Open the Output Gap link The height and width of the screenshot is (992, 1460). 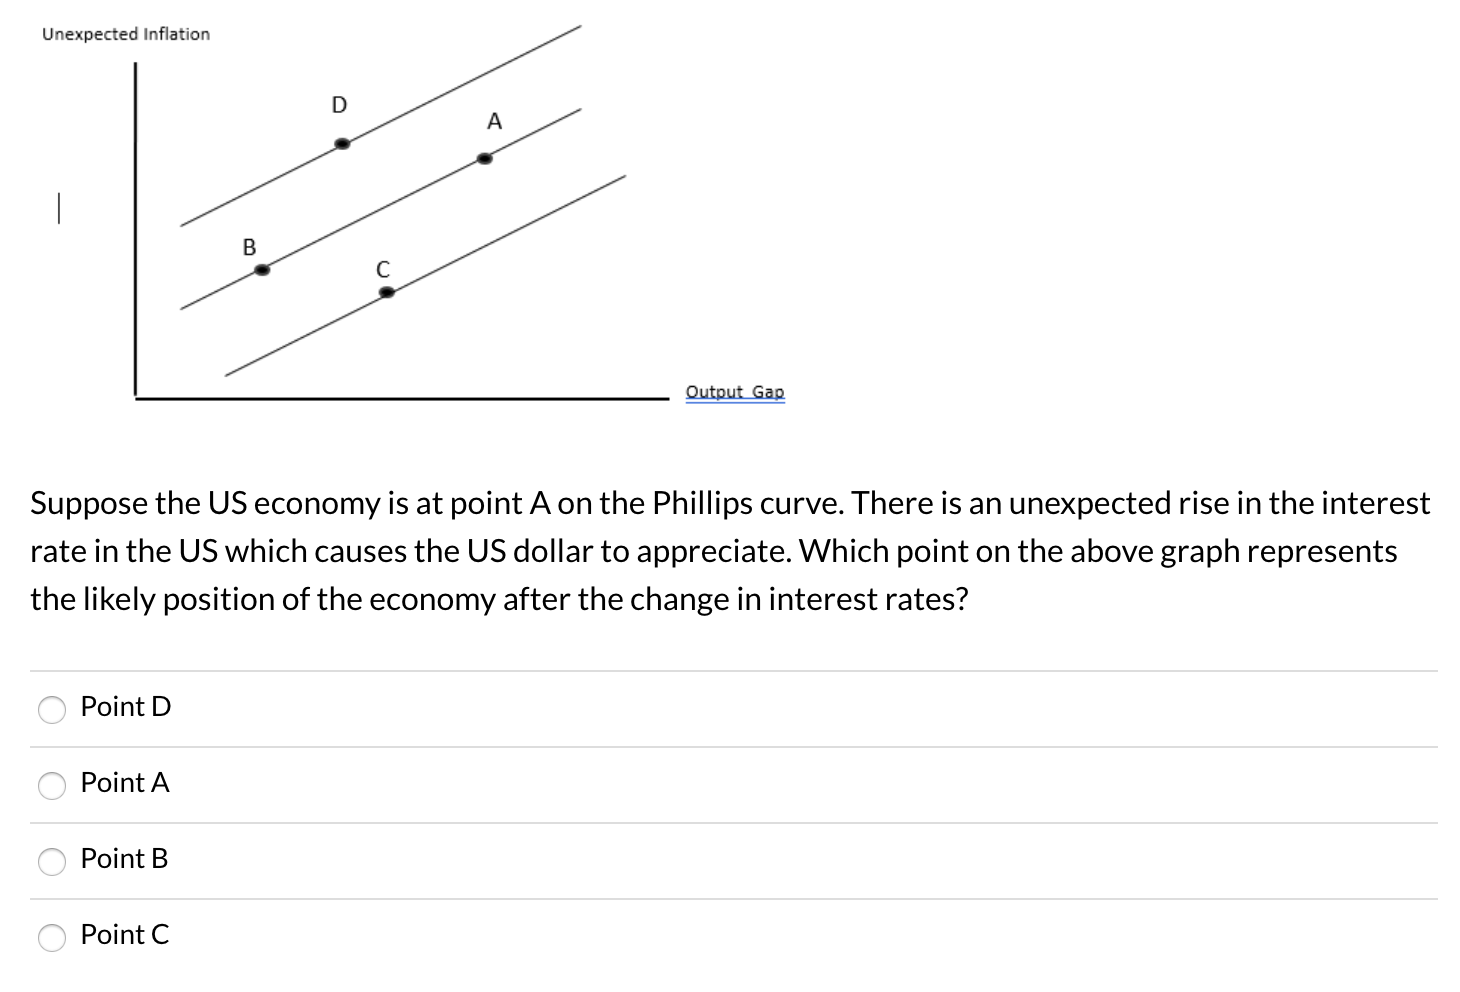click(x=735, y=392)
